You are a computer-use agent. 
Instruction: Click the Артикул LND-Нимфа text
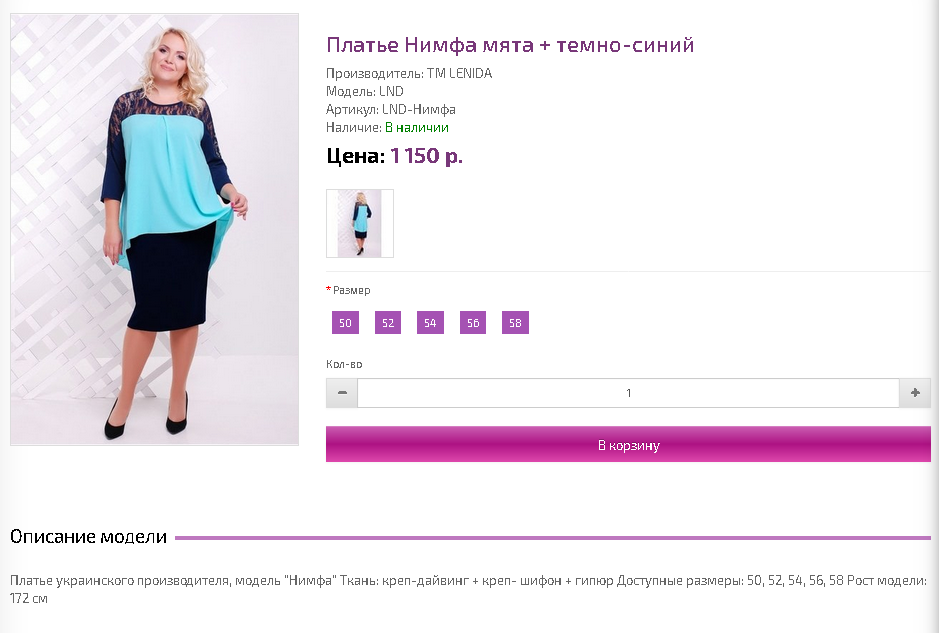pyautogui.click(x=391, y=110)
